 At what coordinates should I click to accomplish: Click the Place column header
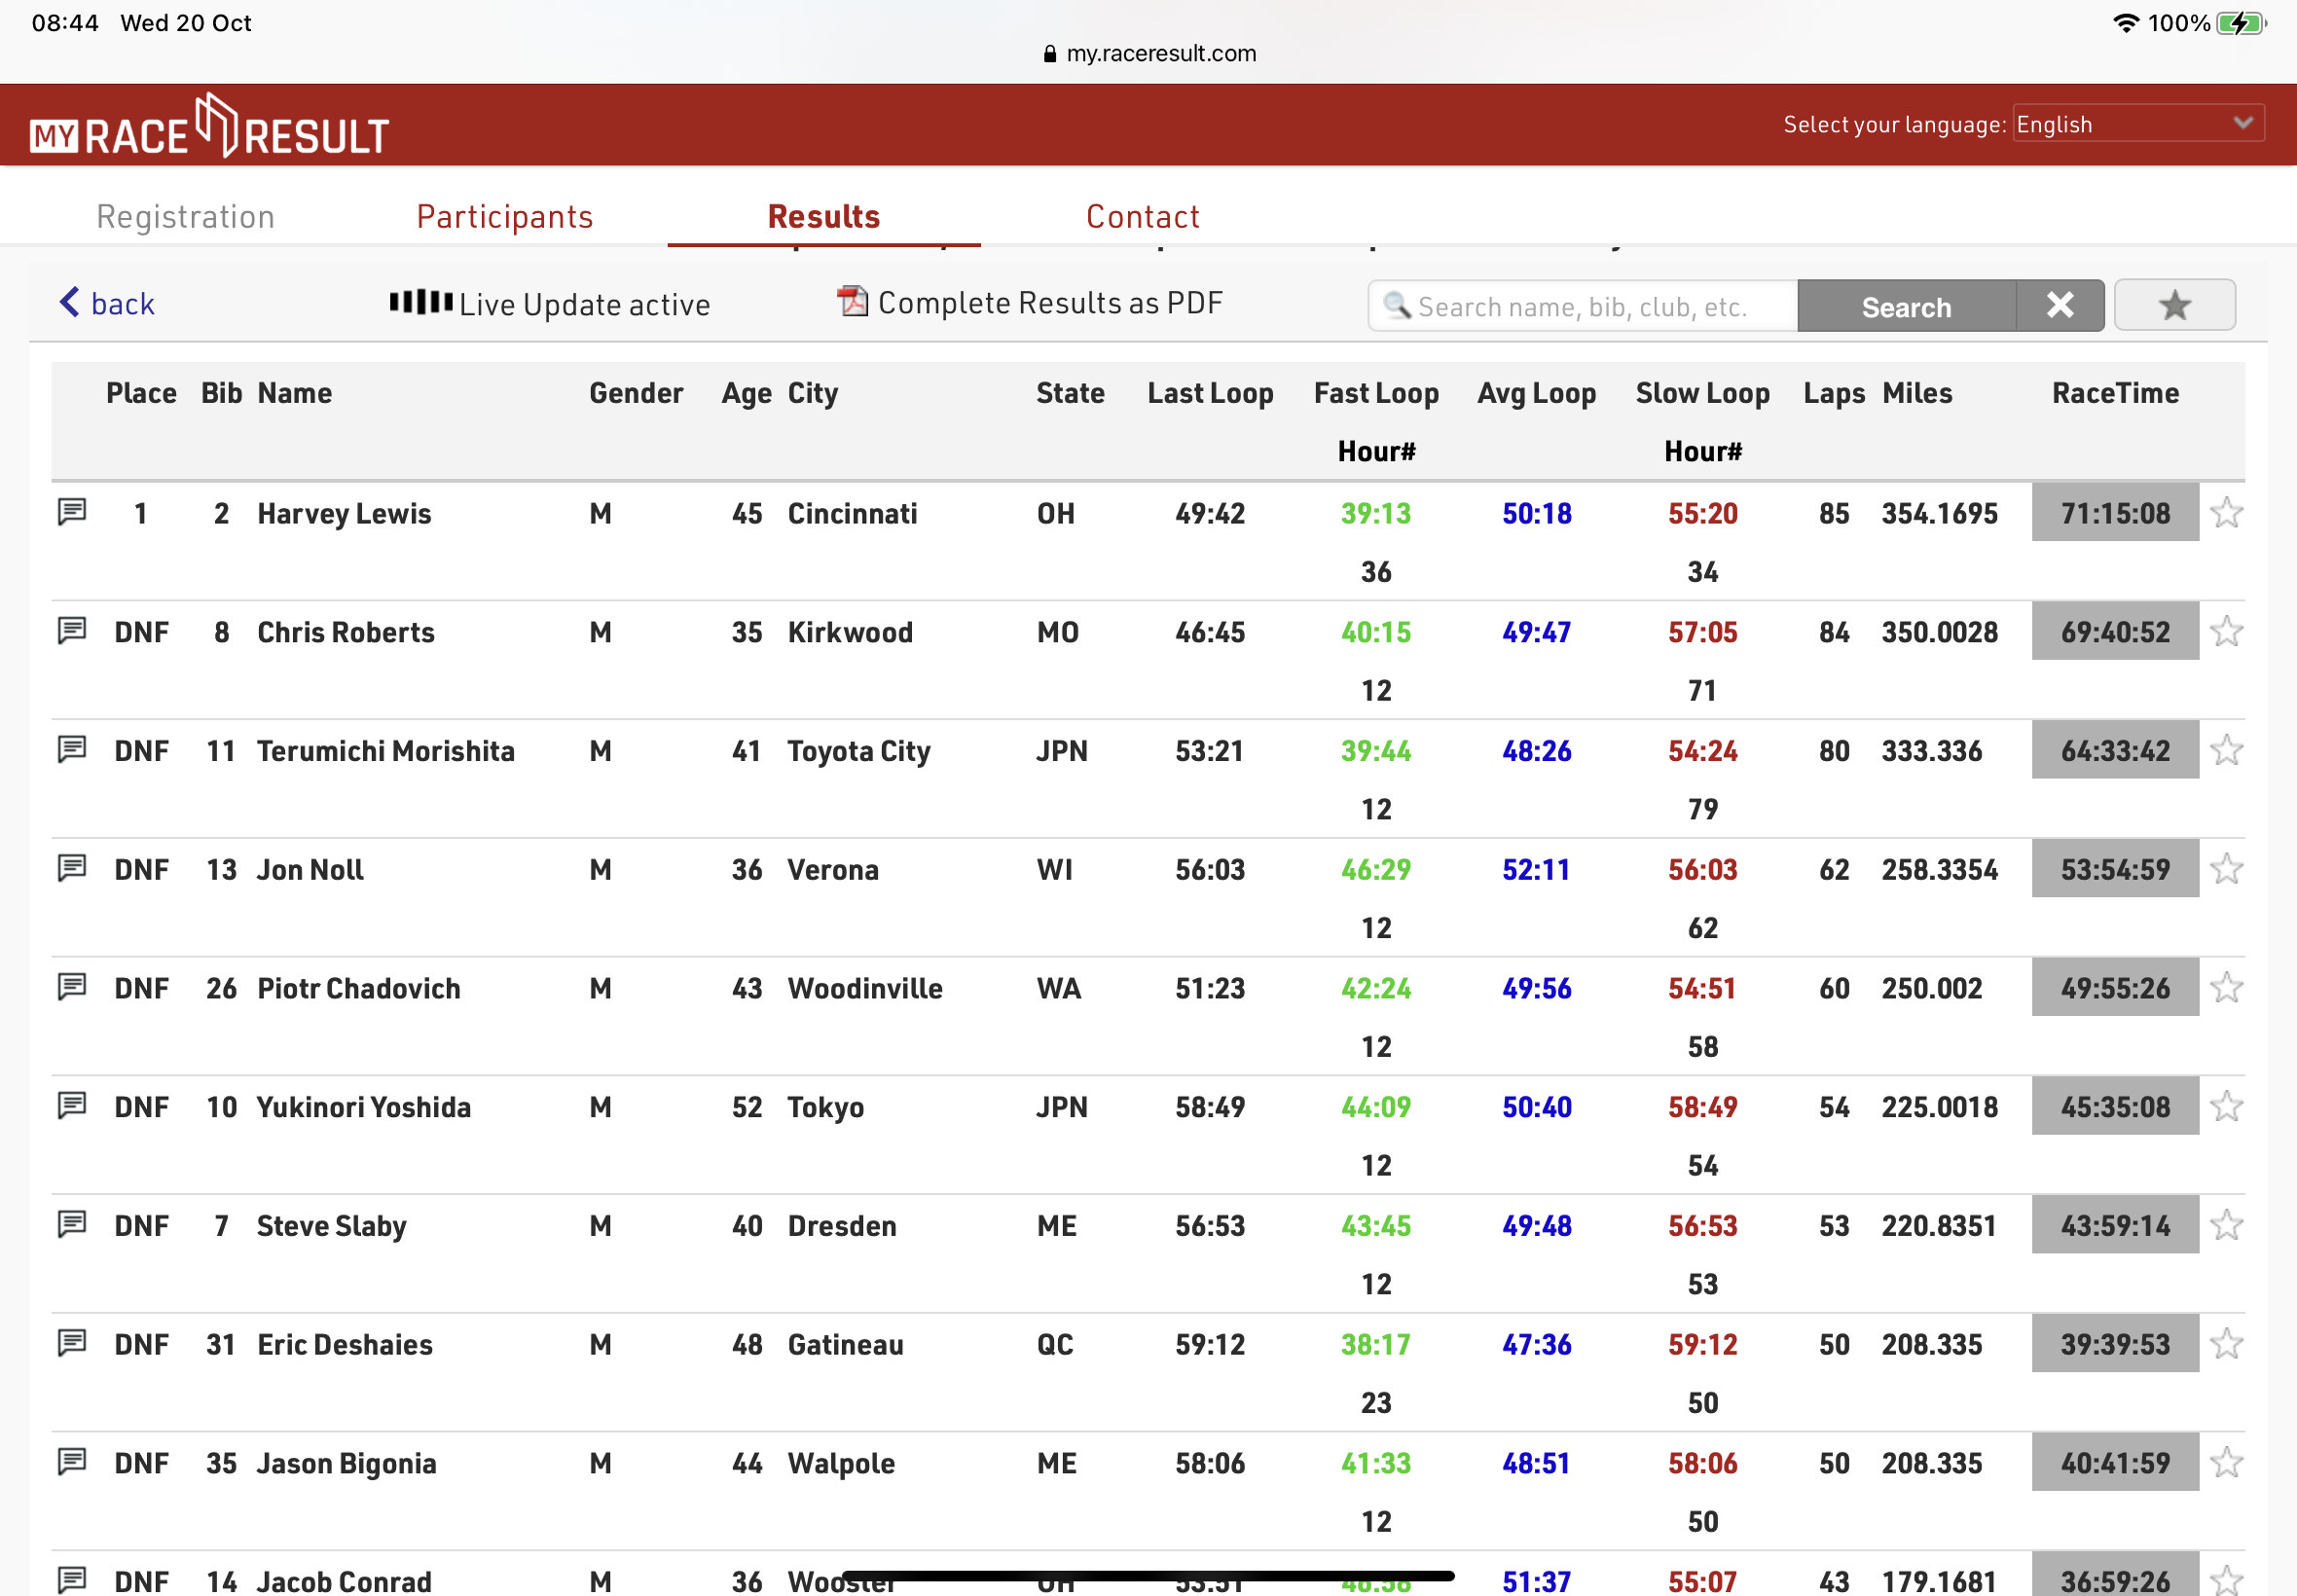[x=141, y=393]
